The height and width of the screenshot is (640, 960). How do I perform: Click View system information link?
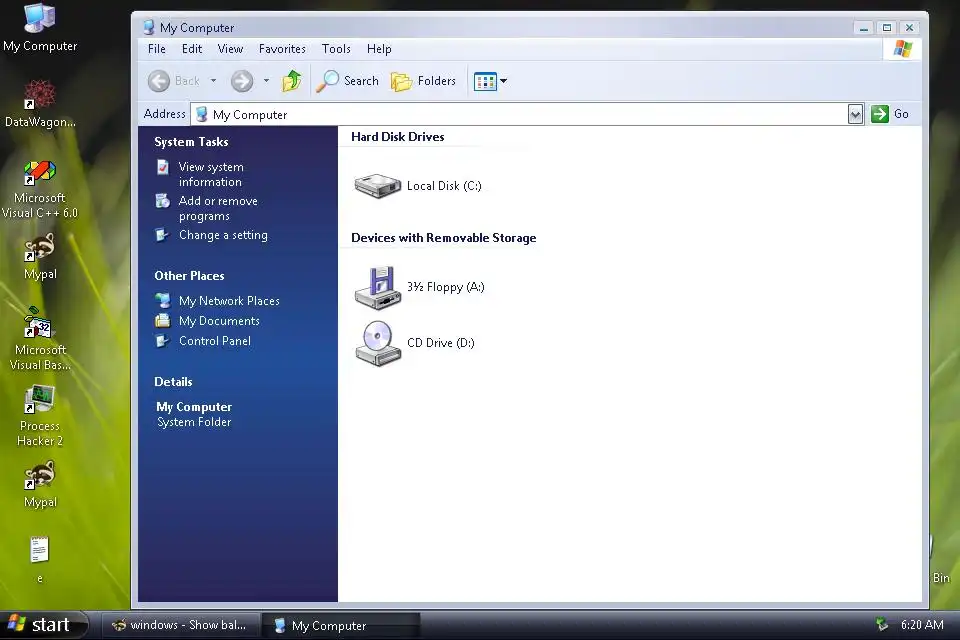(211, 175)
